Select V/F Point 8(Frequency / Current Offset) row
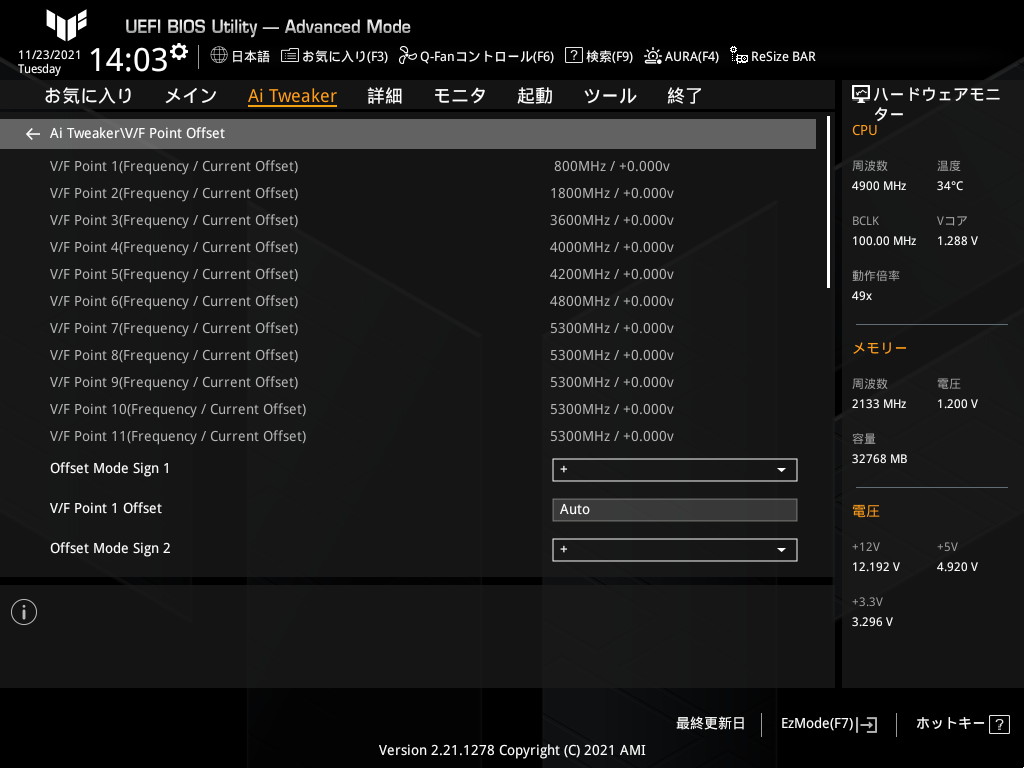The height and width of the screenshot is (768, 1024). click(408, 355)
